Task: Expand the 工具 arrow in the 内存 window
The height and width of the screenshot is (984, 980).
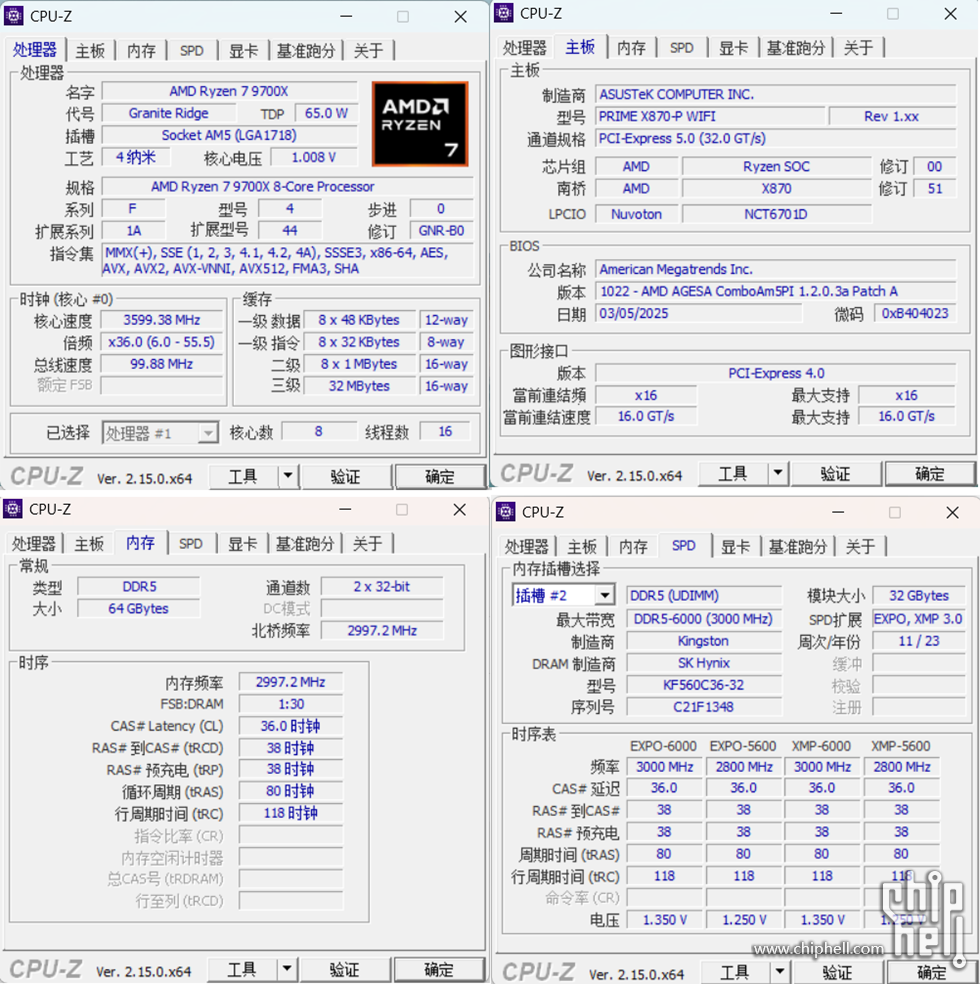Action: [287, 969]
